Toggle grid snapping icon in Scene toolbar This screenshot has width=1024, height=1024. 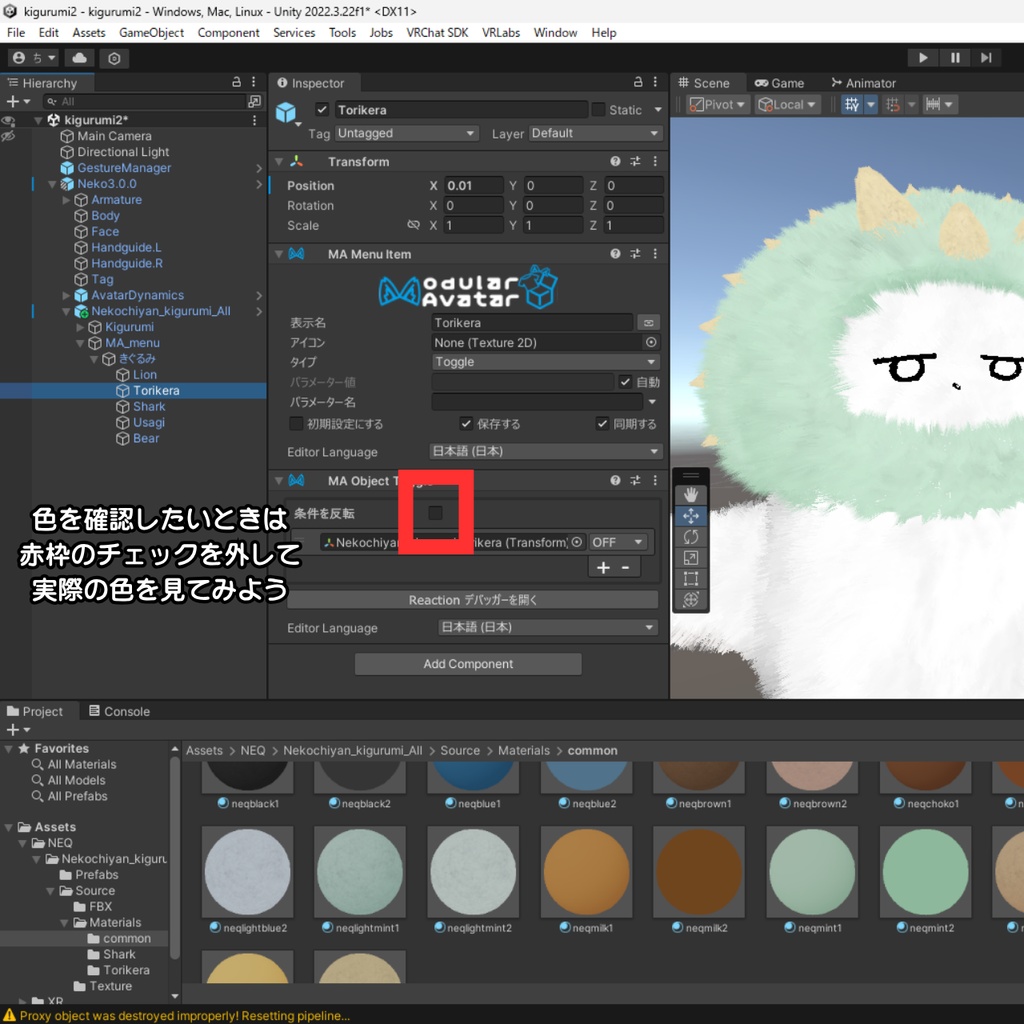pyautogui.click(x=852, y=104)
